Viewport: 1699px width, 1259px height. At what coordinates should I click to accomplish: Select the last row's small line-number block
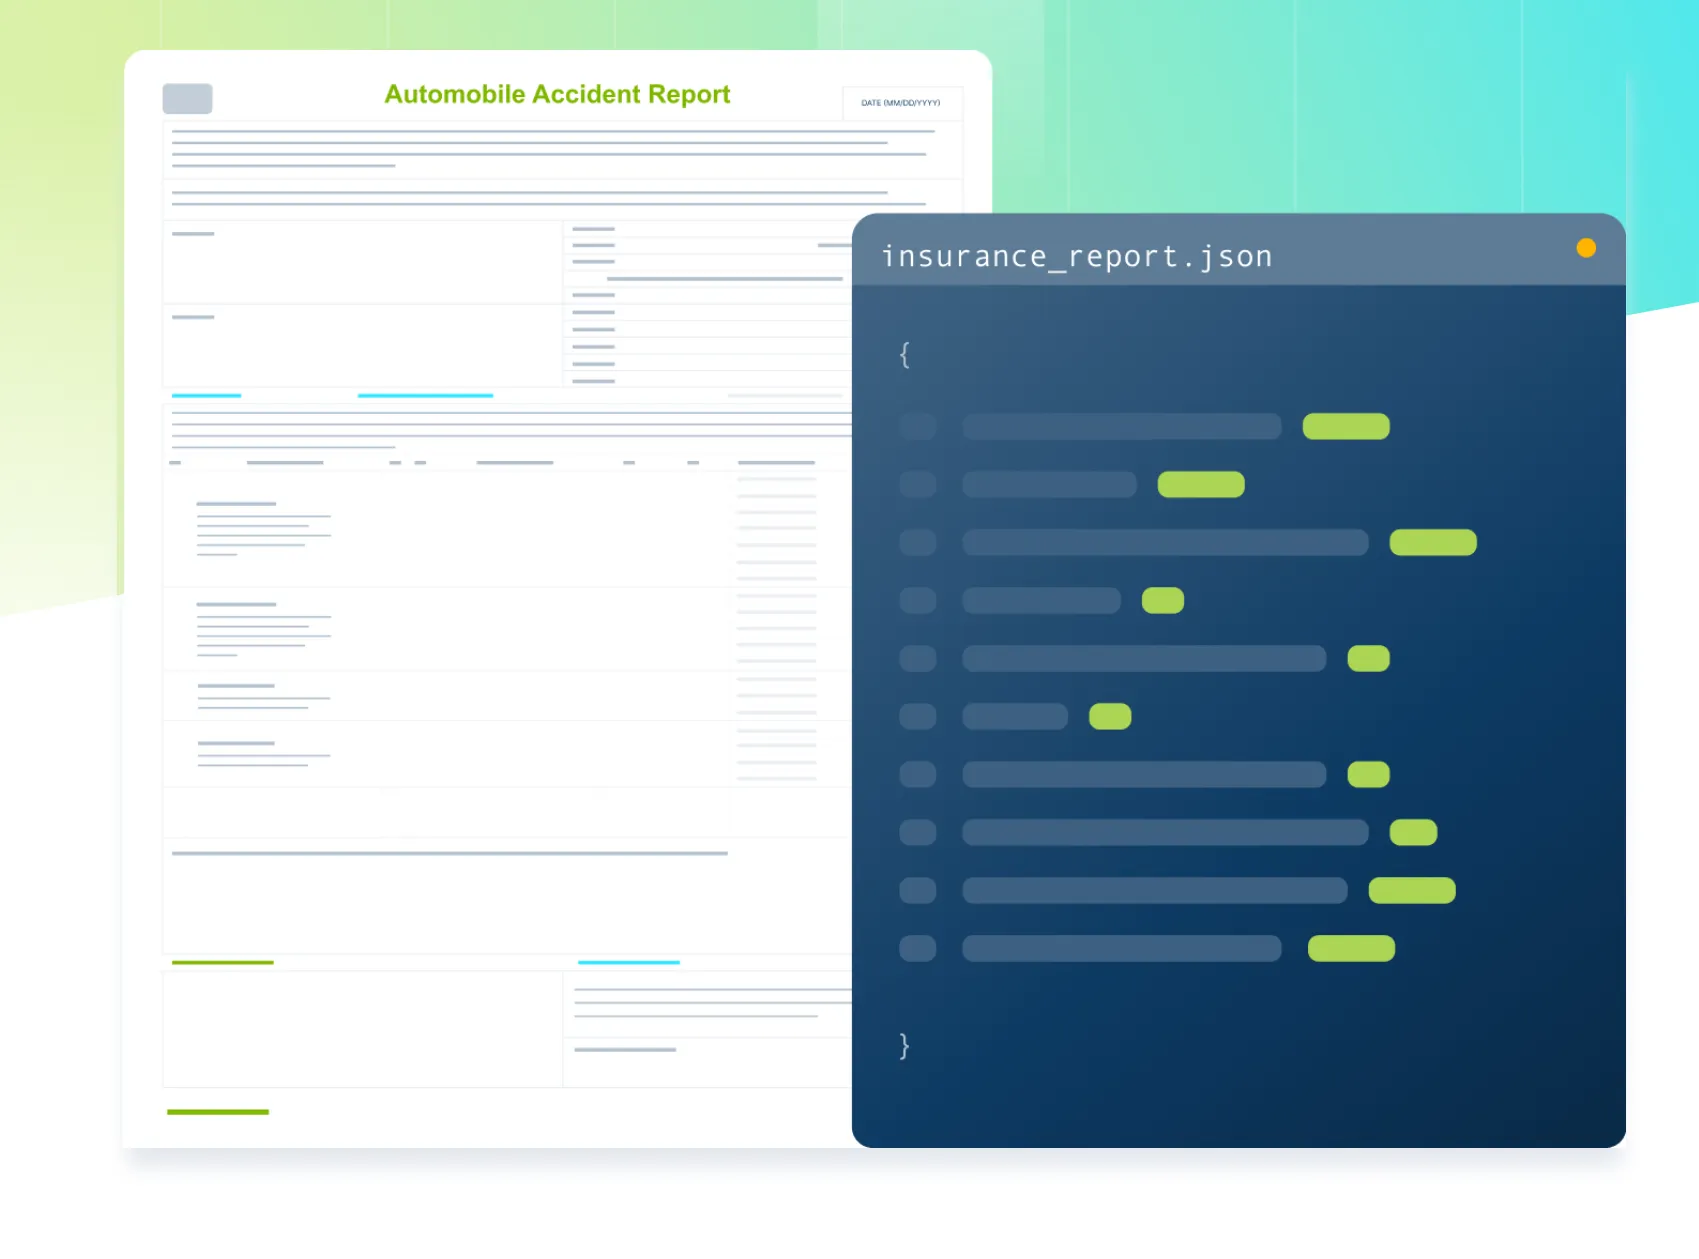(917, 948)
